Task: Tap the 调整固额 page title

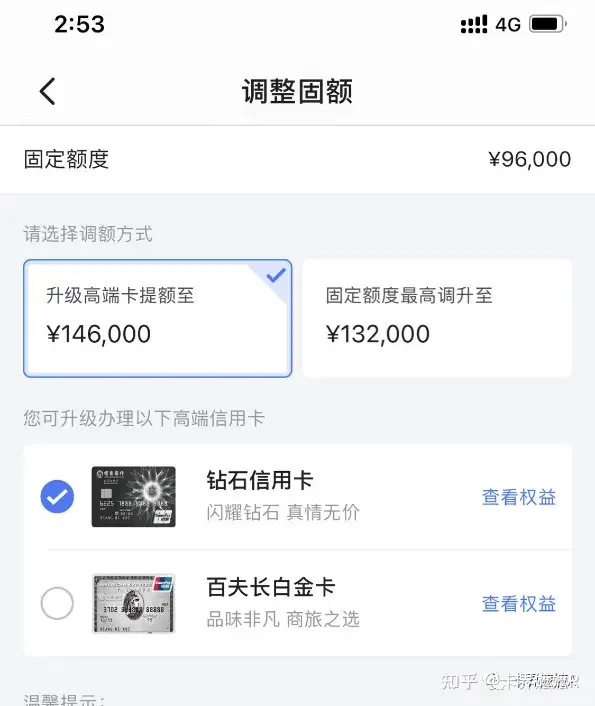Action: (297, 91)
